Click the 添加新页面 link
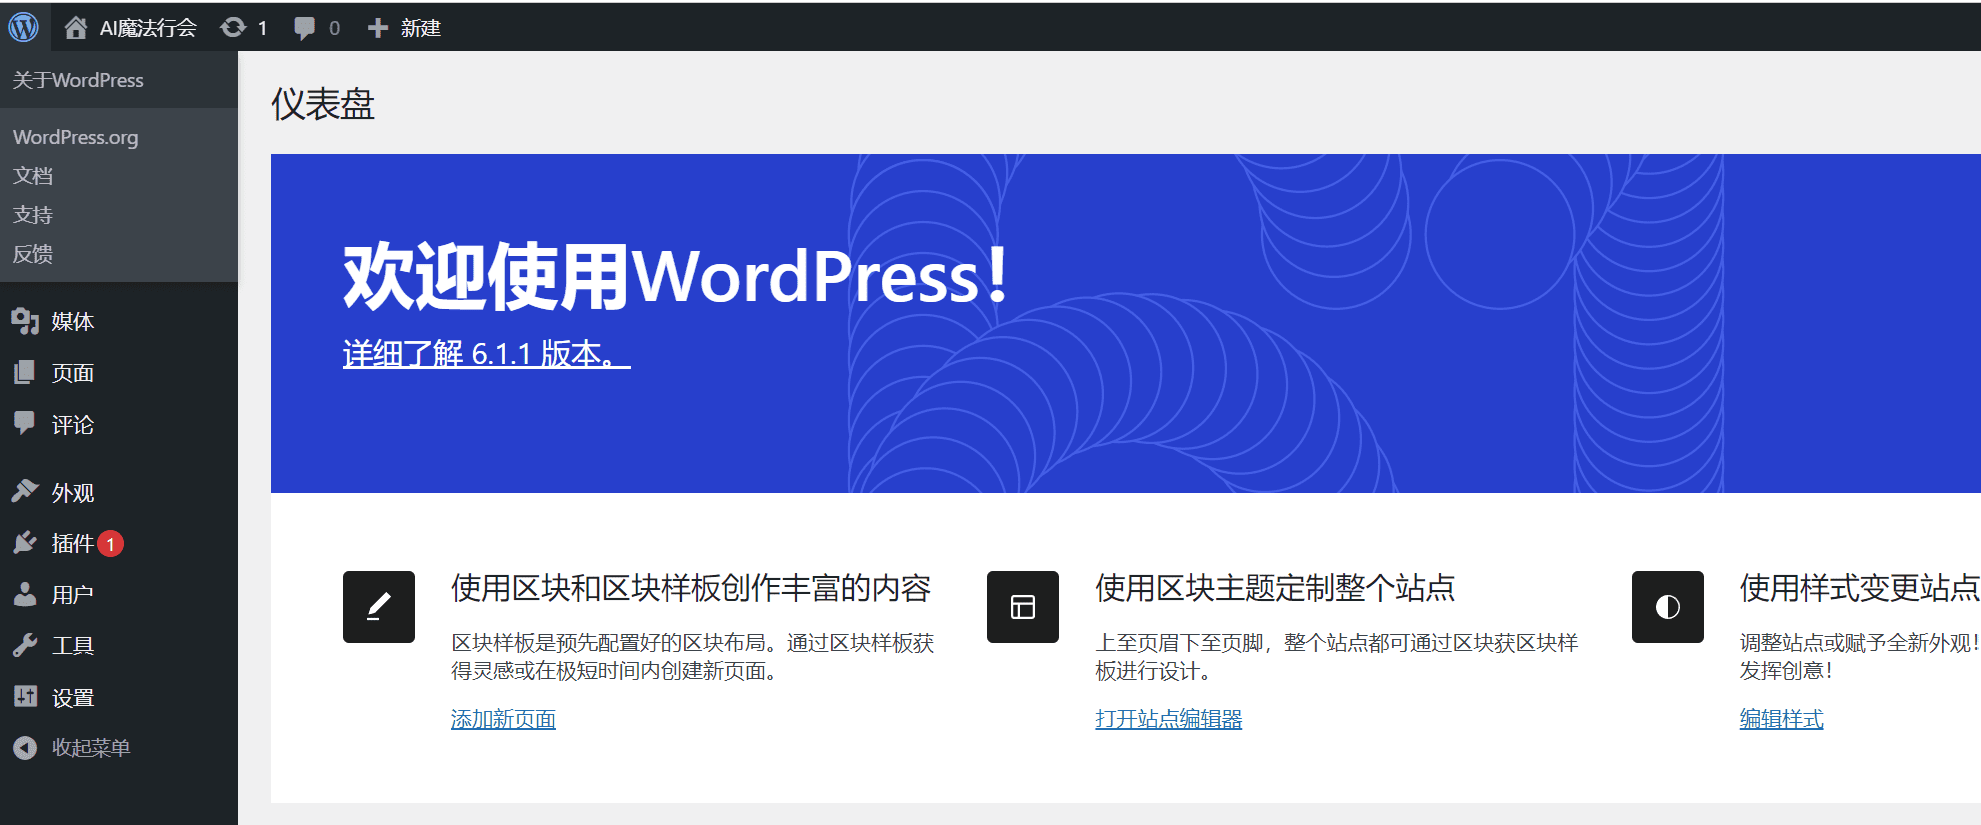Screen dimensions: 1981x825 [503, 719]
